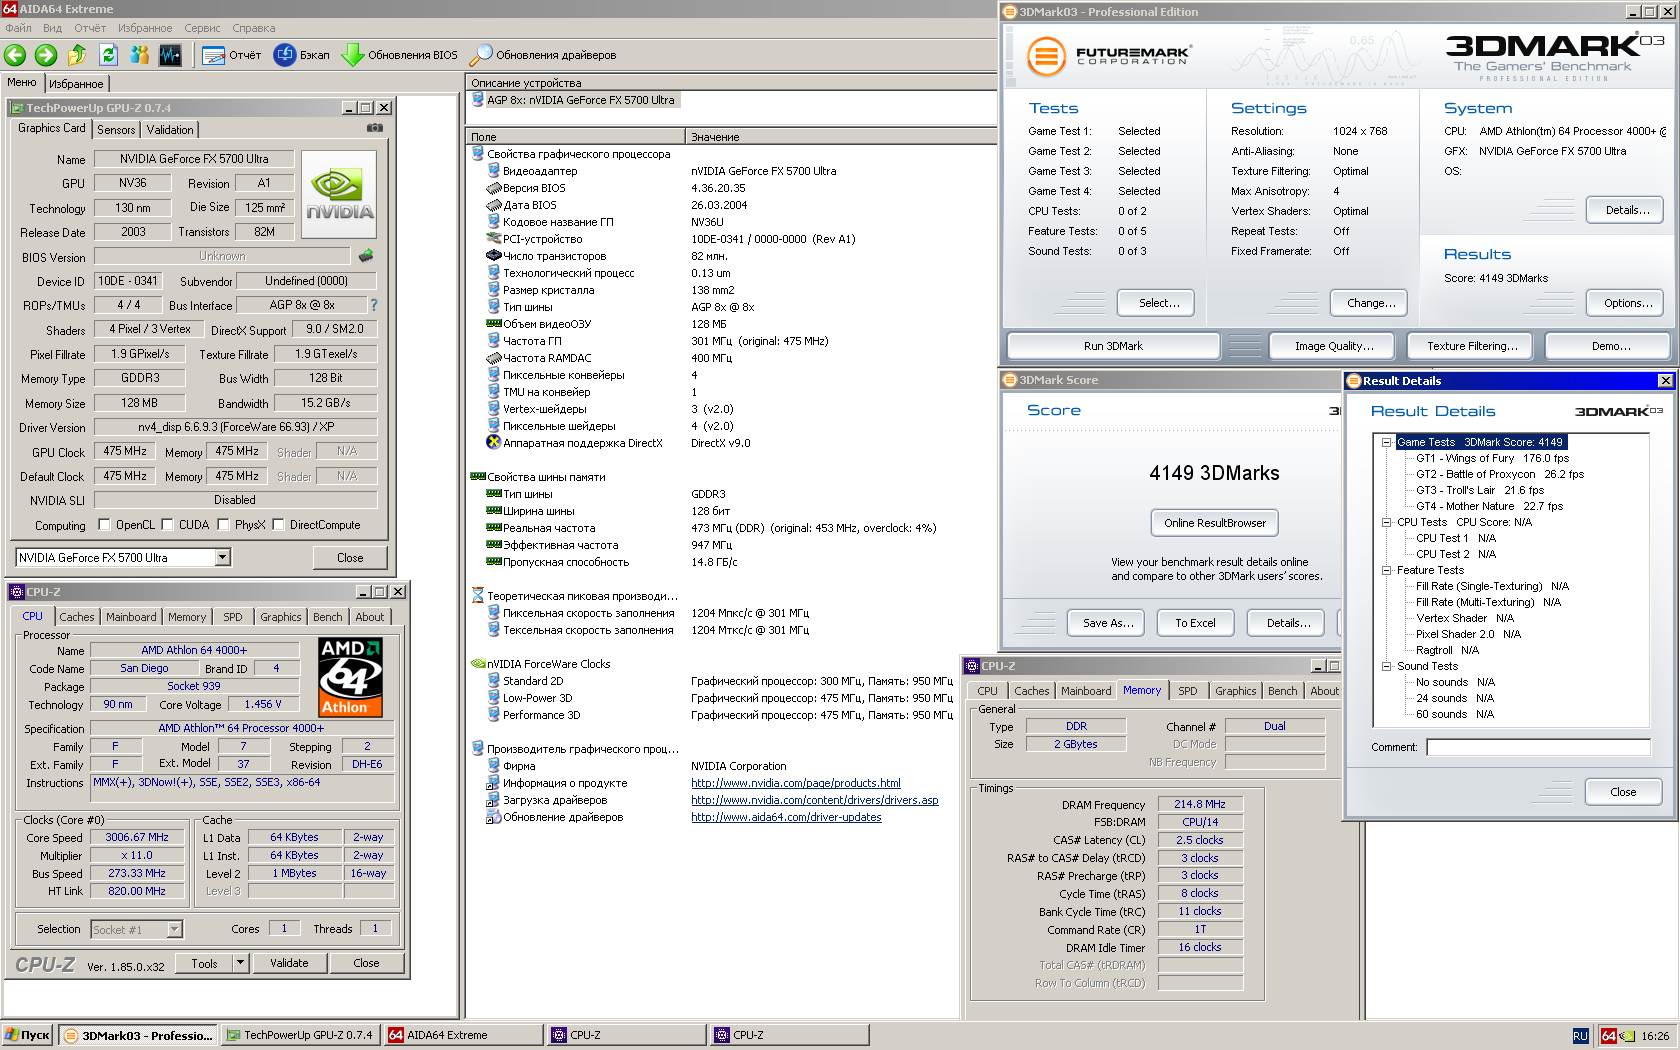Open the Файл menu in AIDA64
Screen dimensions: 1680x1050
click(x=18, y=28)
